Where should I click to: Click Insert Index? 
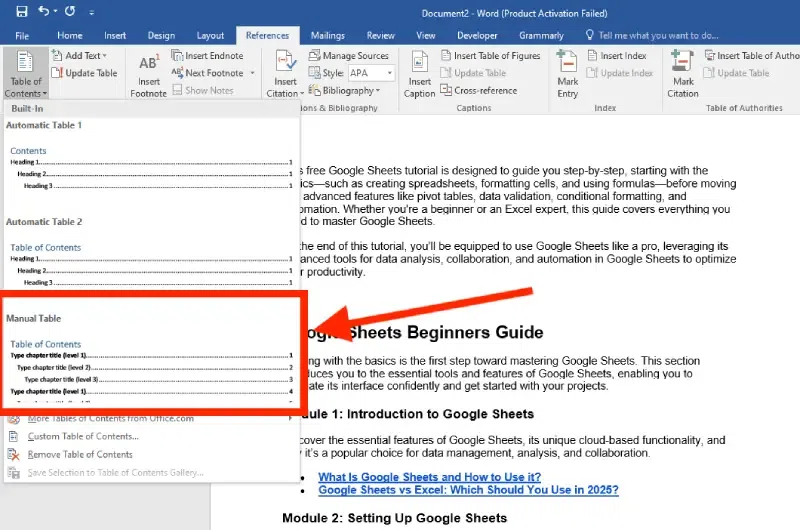pos(617,56)
